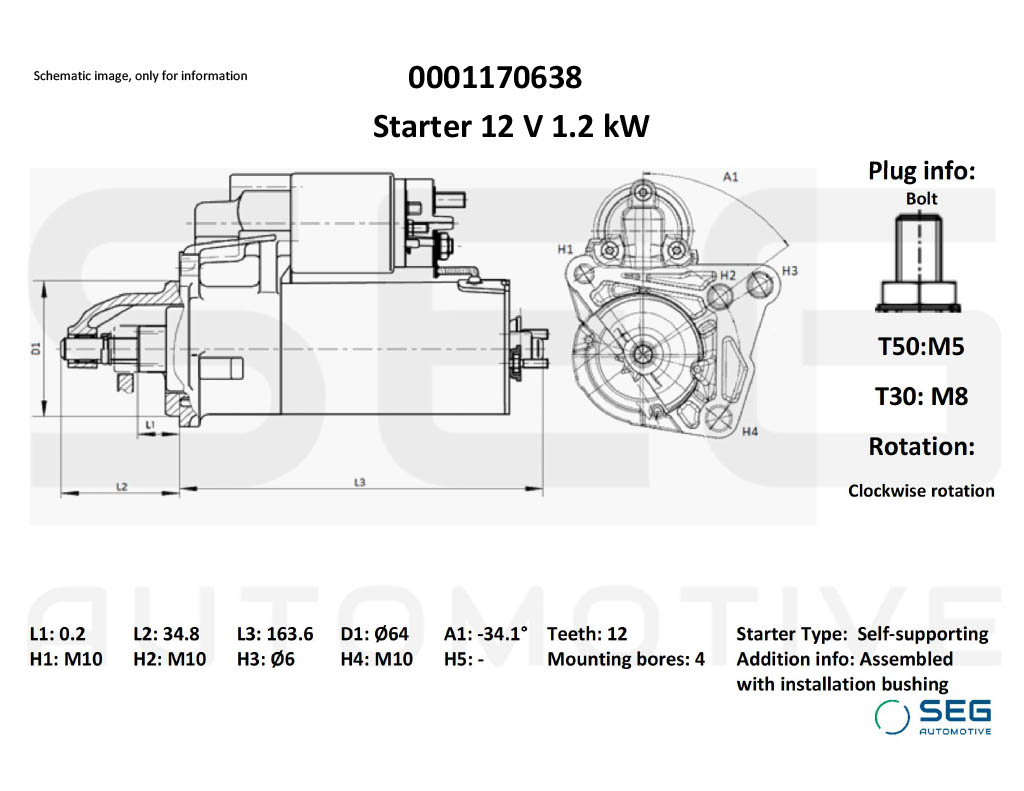This screenshot has width=1024, height=791.
Task: Click the part number 0001170638 heading
Action: 494,77
